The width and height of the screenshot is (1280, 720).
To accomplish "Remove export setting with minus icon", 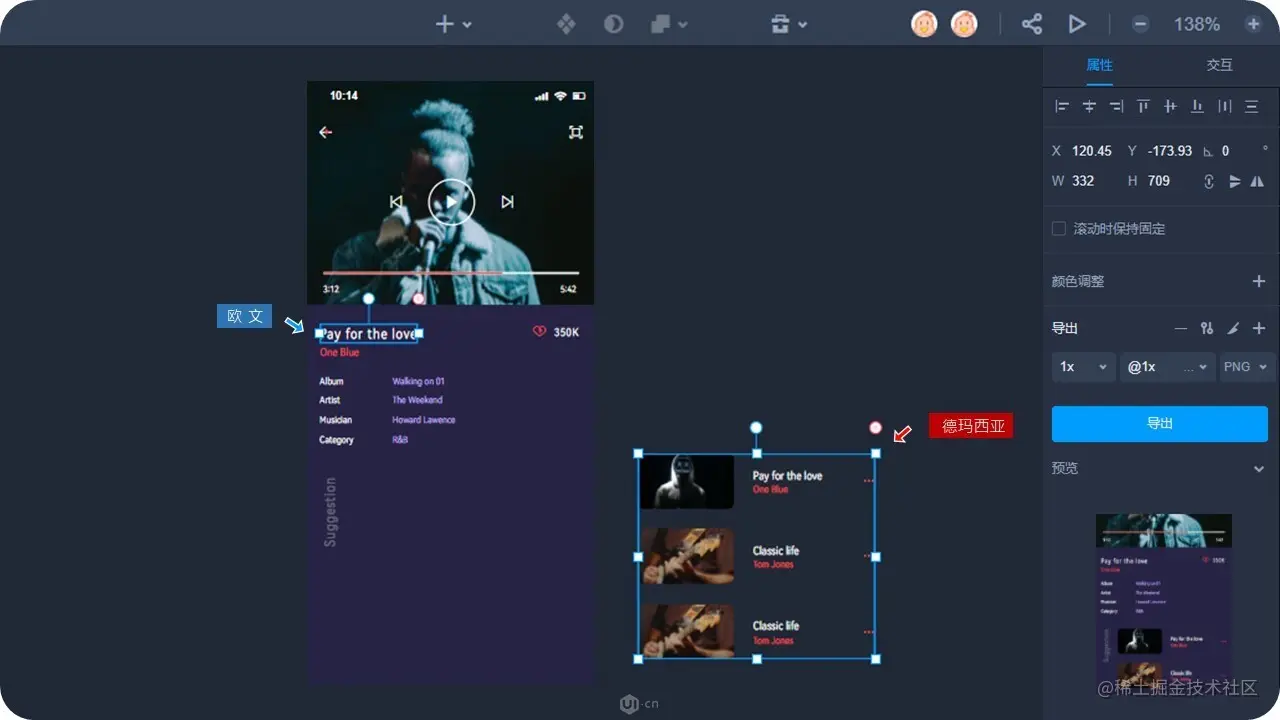I will (x=1181, y=328).
